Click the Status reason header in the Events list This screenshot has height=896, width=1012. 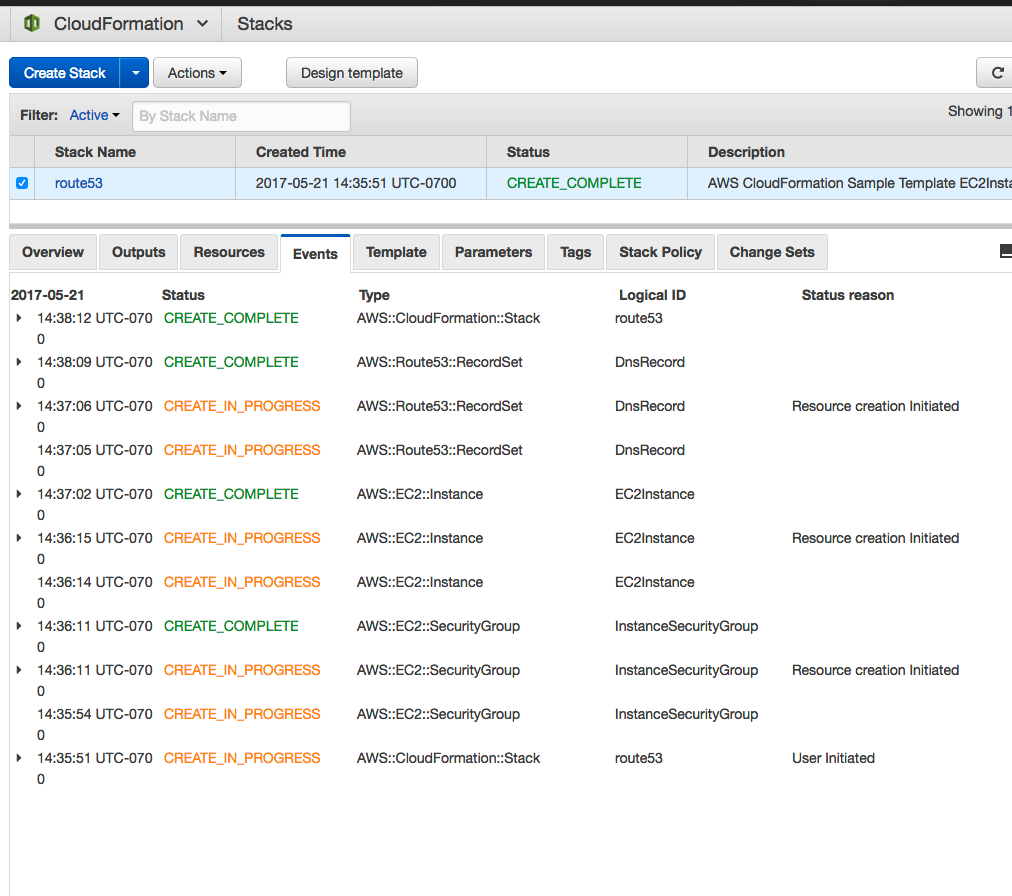tap(847, 295)
